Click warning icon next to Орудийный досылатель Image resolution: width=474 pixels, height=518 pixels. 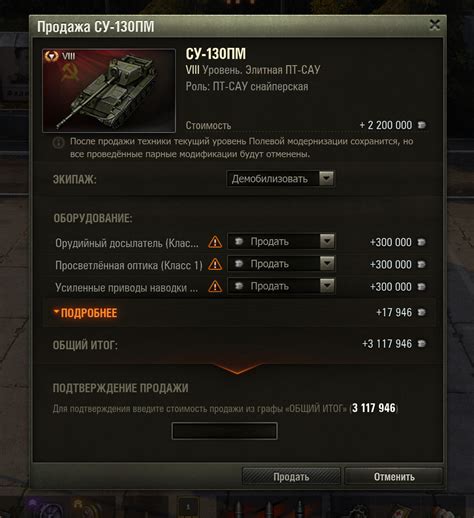click(x=215, y=242)
